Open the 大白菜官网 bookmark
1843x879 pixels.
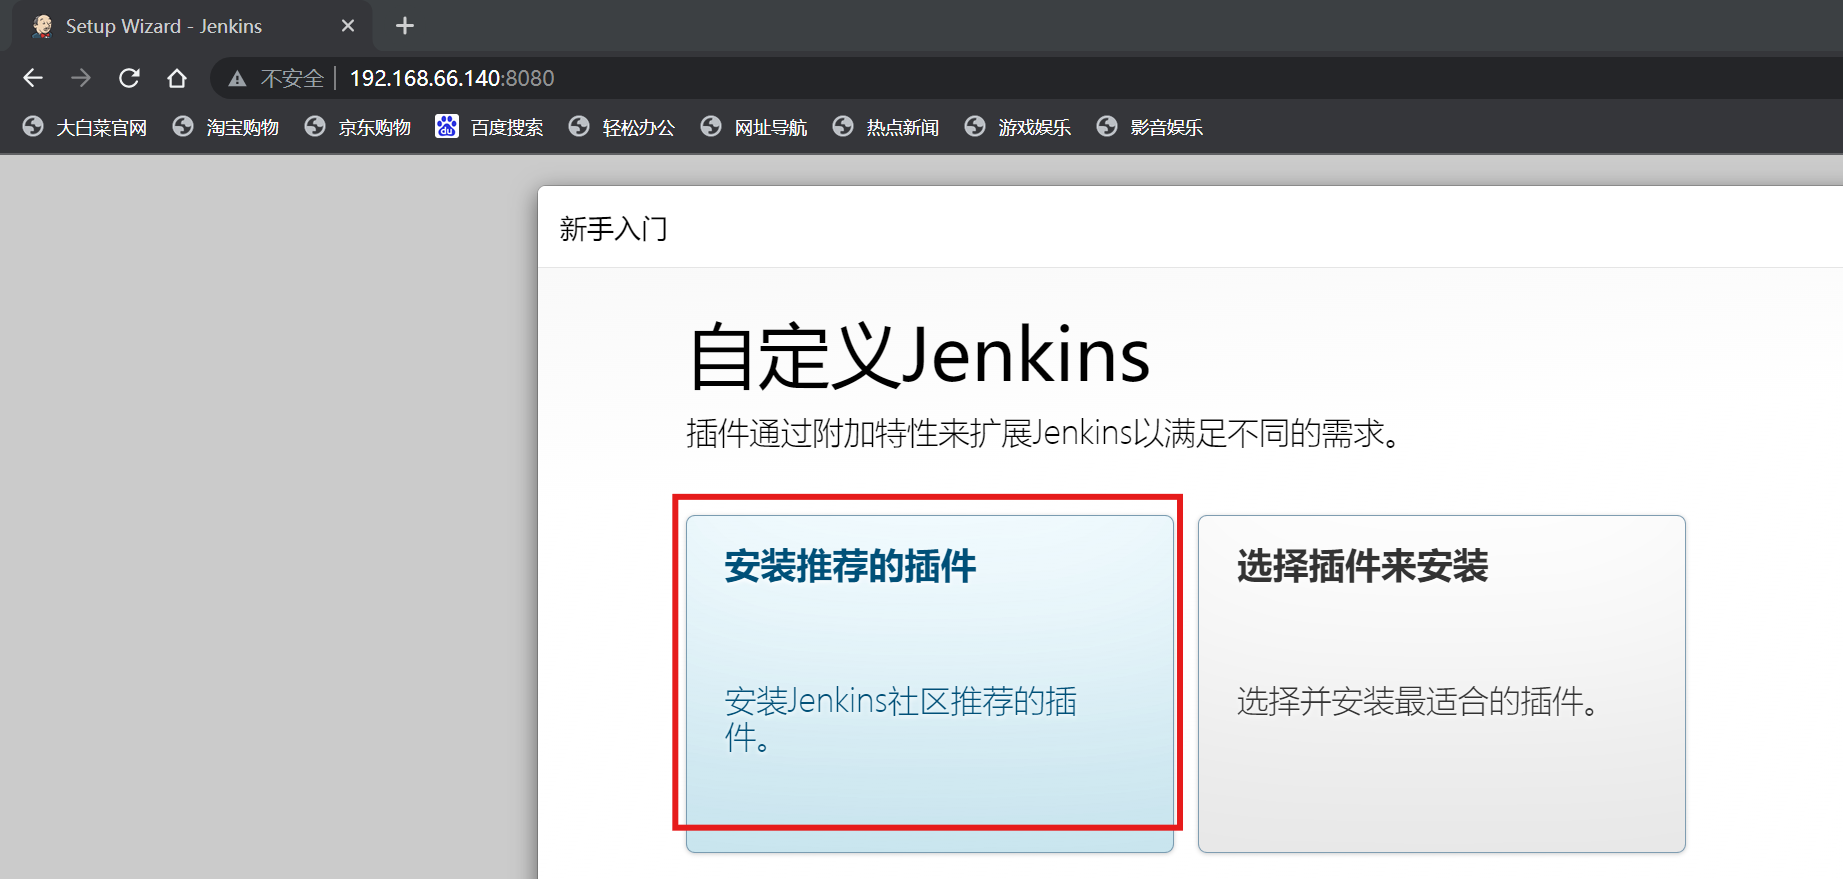tap(85, 127)
